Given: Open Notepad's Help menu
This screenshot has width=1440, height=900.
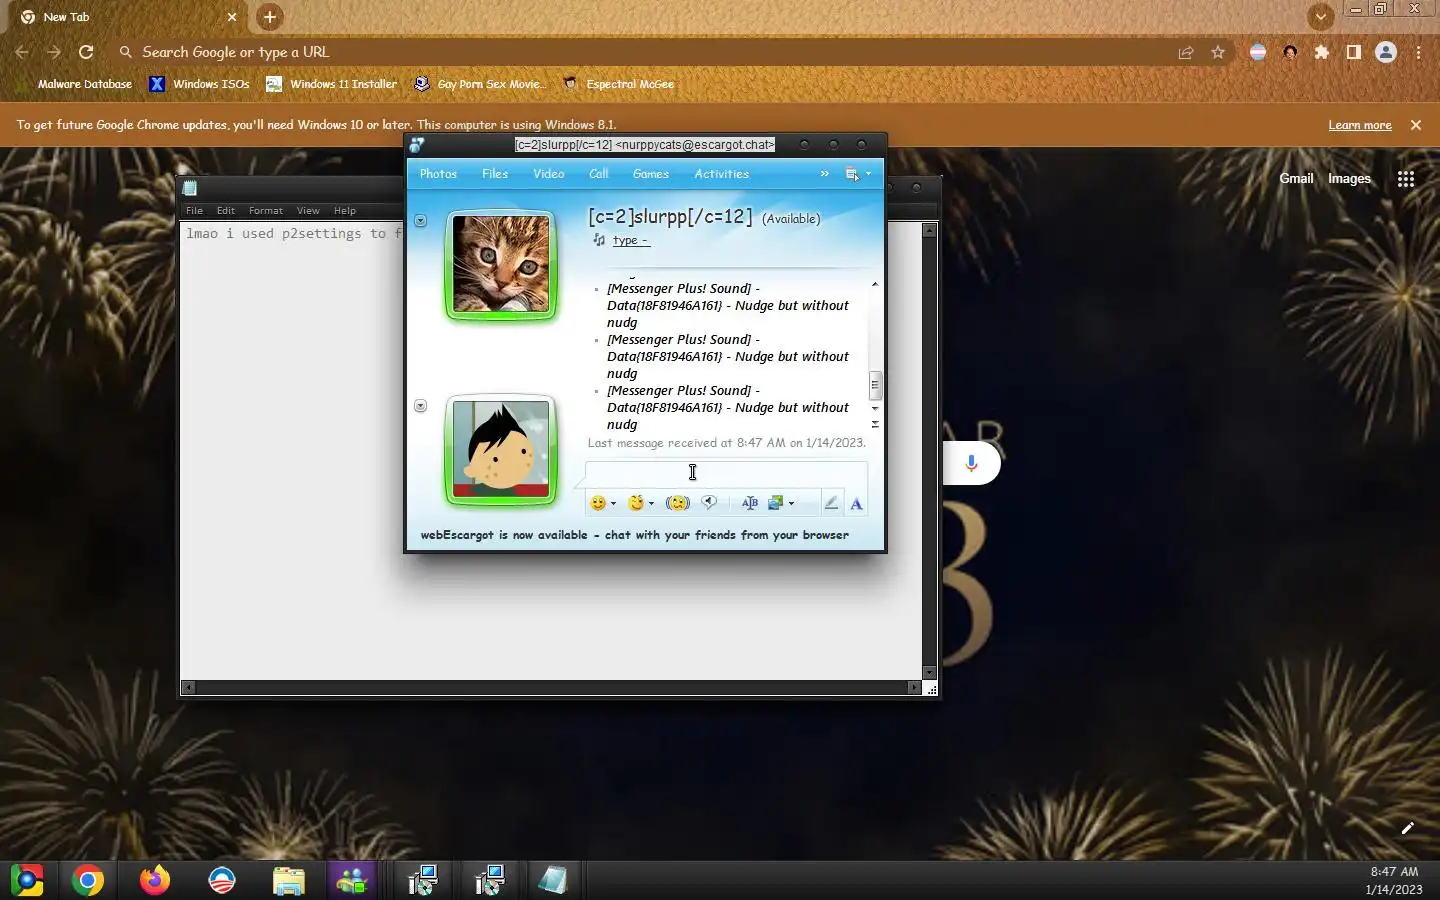Looking at the screenshot, I should click(x=345, y=211).
